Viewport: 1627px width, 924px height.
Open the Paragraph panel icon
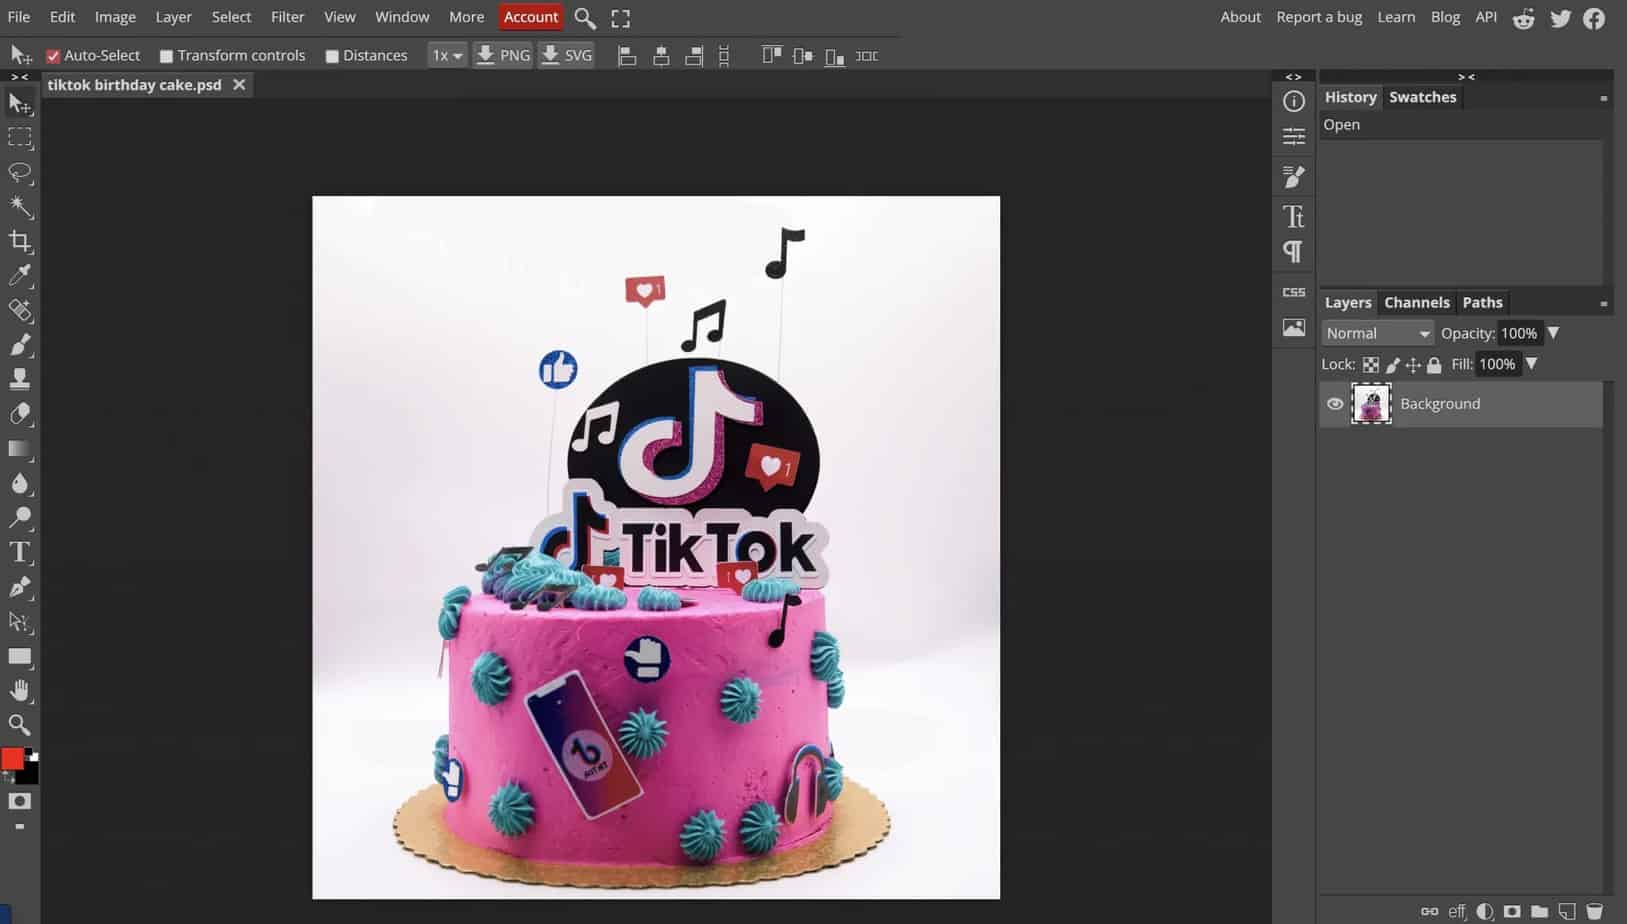pyautogui.click(x=1293, y=251)
